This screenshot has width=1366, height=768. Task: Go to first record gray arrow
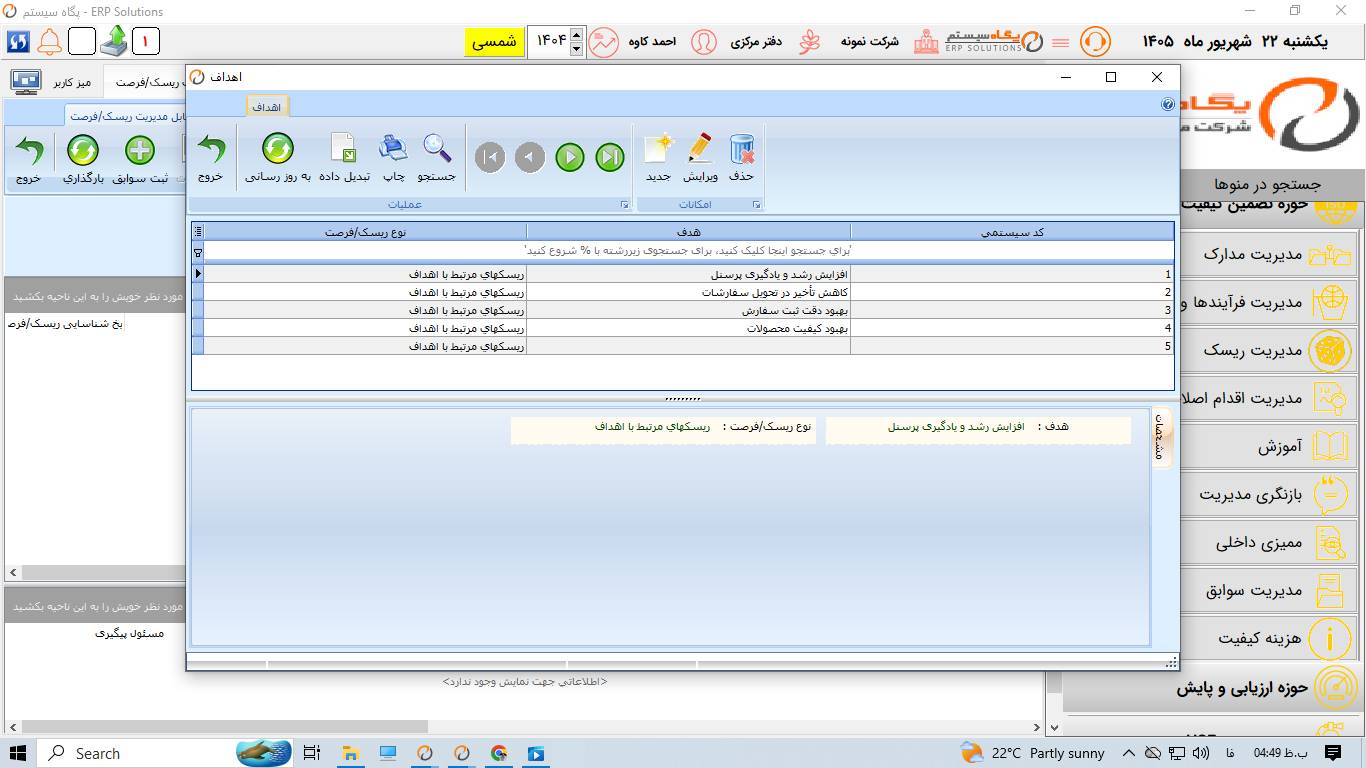pyautogui.click(x=490, y=157)
